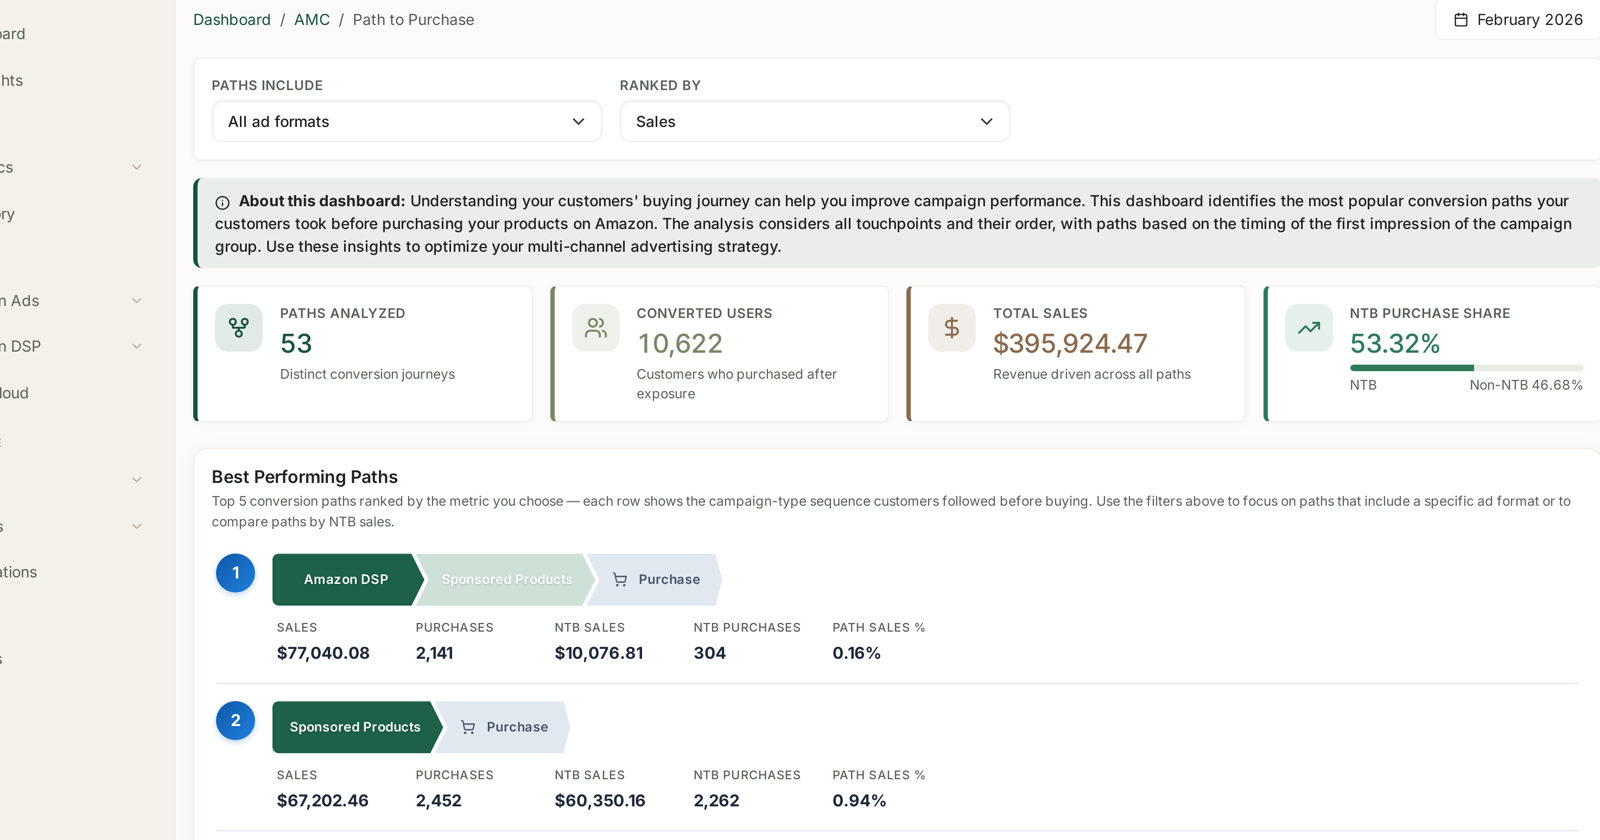Expand the Ads sidebar section chevron
The height and width of the screenshot is (840, 1600).
(137, 300)
